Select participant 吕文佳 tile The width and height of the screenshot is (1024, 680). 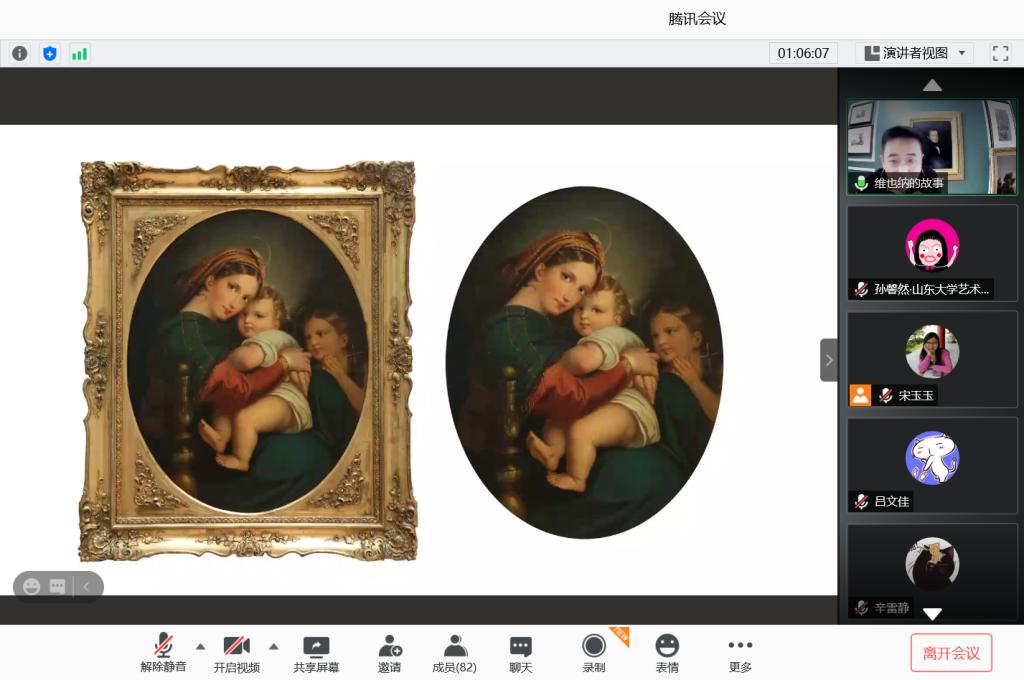932,466
